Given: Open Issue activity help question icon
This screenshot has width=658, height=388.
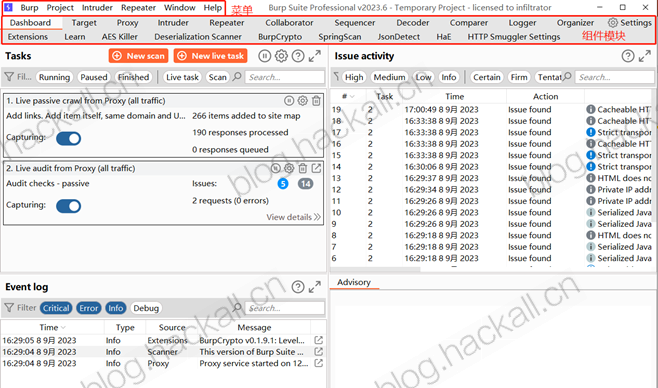Looking at the screenshot, I should (x=628, y=56).
